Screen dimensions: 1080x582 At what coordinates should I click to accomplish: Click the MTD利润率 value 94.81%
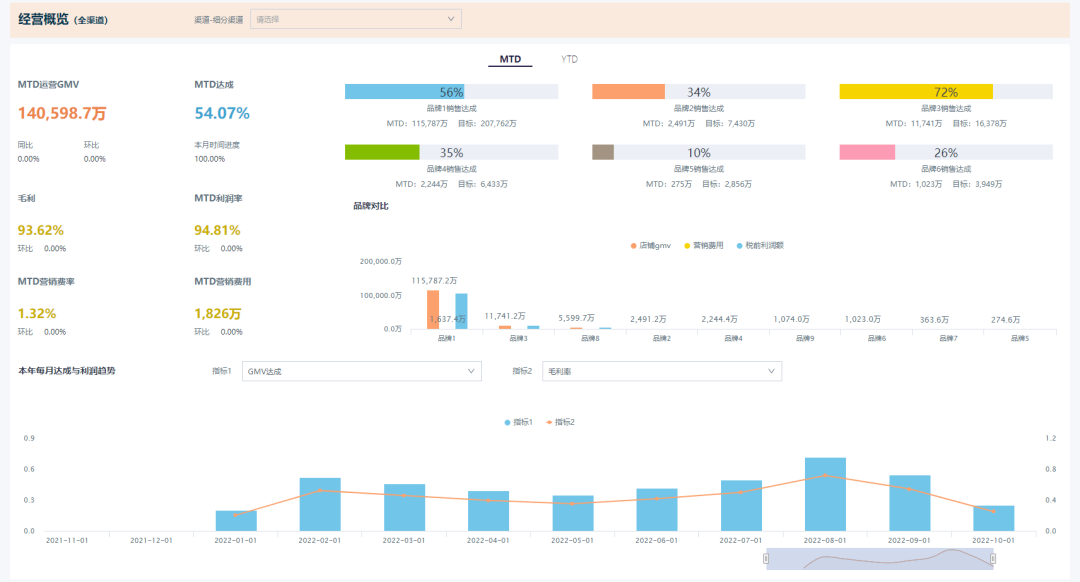coord(217,230)
